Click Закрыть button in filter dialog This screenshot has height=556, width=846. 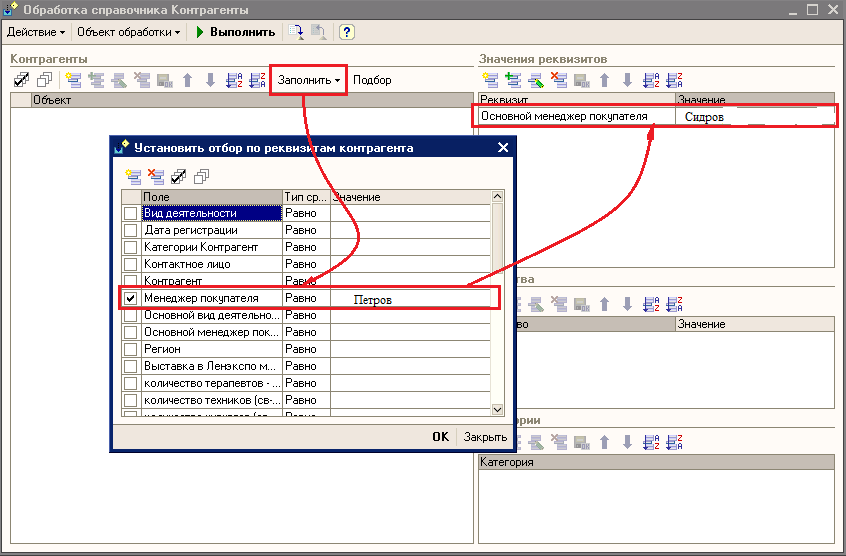(485, 437)
